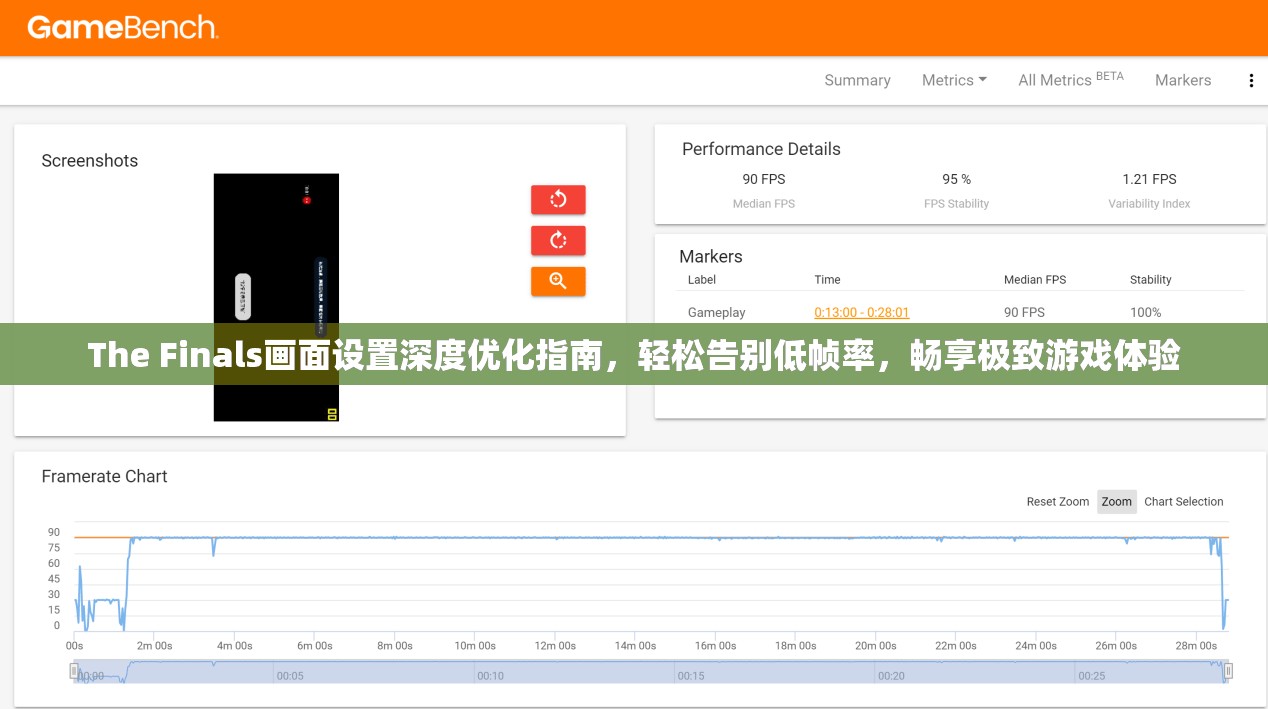Image resolution: width=1268 pixels, height=709 pixels.
Task: Click the chart navigator range bar
Action: click(x=651, y=671)
